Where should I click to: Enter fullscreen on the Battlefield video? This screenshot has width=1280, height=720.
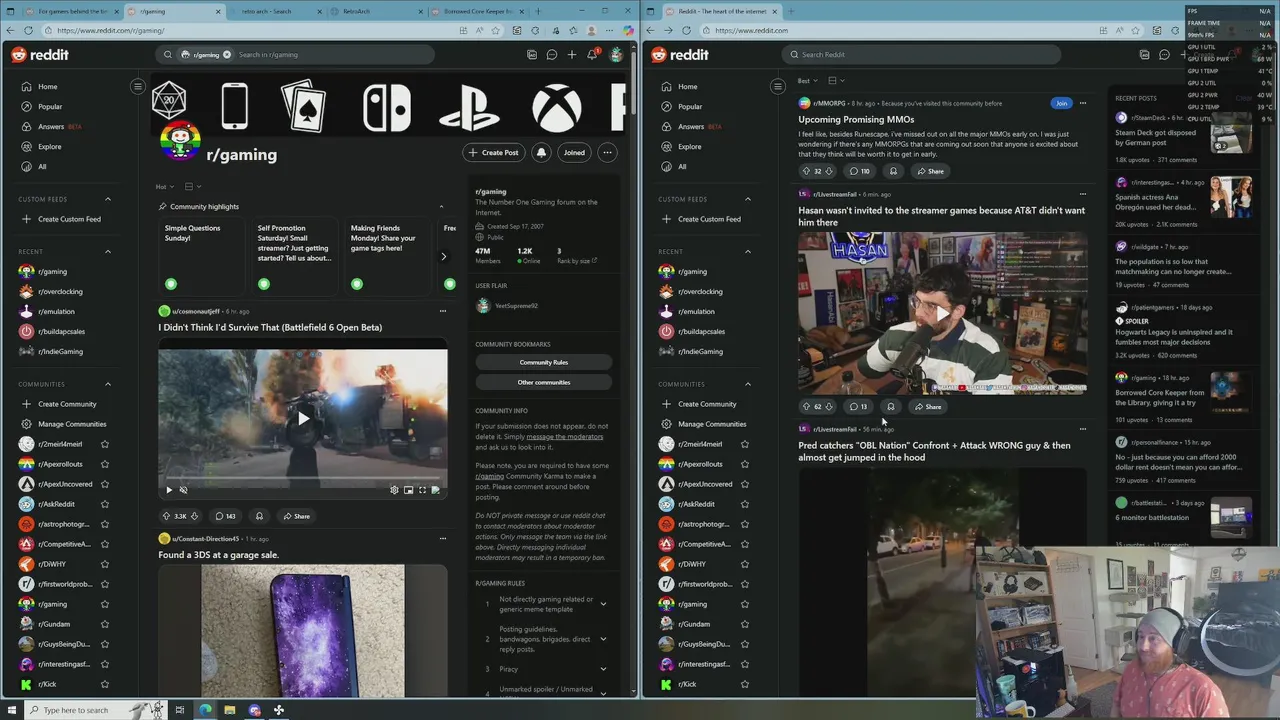click(x=422, y=490)
